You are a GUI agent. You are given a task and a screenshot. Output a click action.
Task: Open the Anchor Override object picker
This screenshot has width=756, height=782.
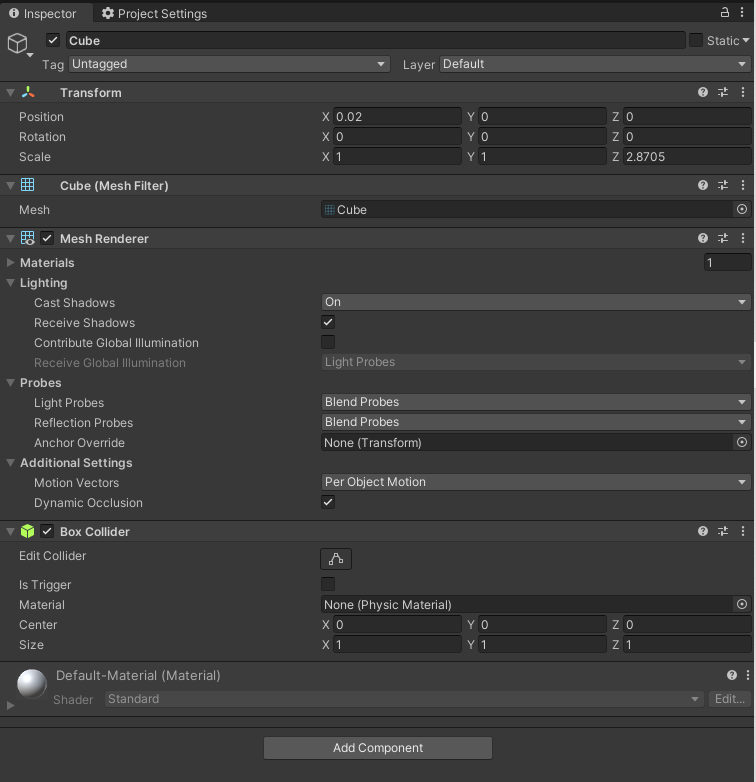tap(742, 442)
